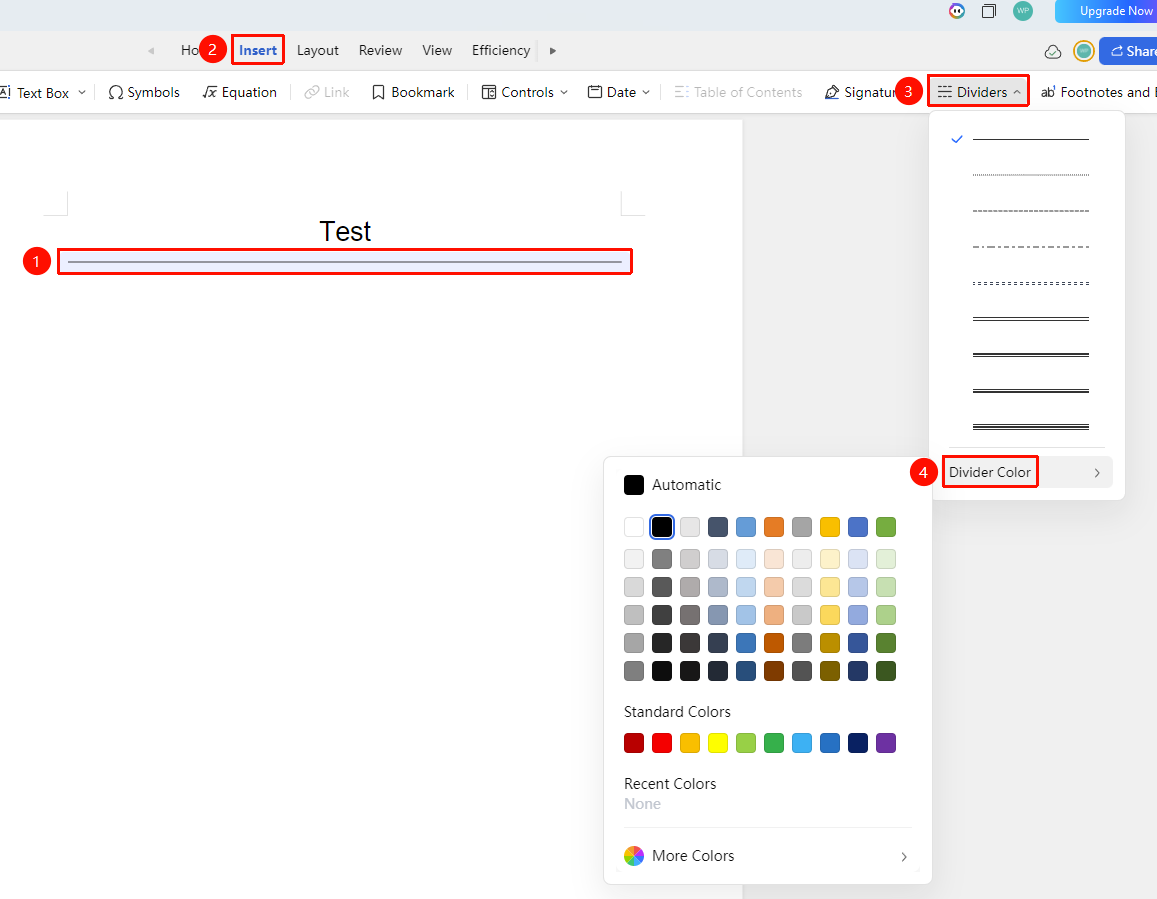Viewport: 1157px width, 899px height.
Task: Open the WP user account avatar
Action: 1023,11
